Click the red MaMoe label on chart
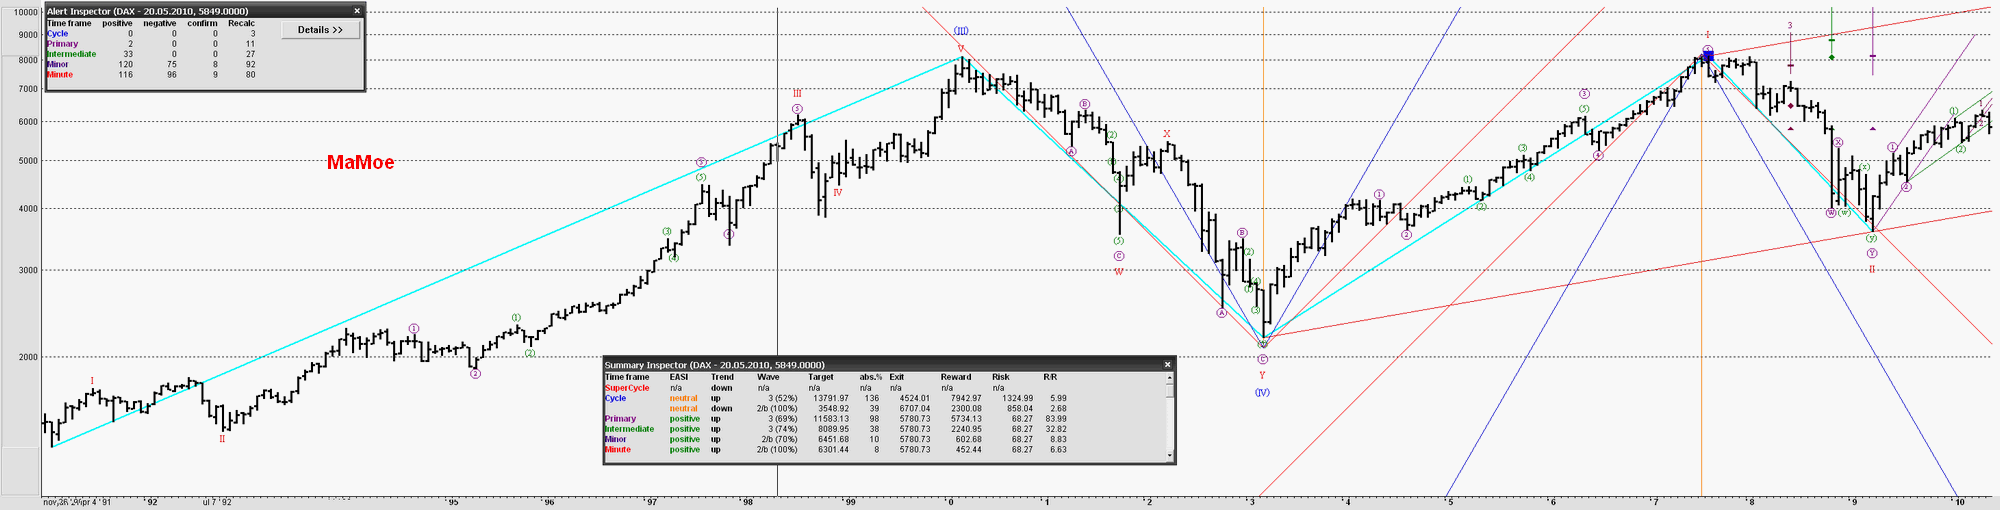 coord(360,162)
